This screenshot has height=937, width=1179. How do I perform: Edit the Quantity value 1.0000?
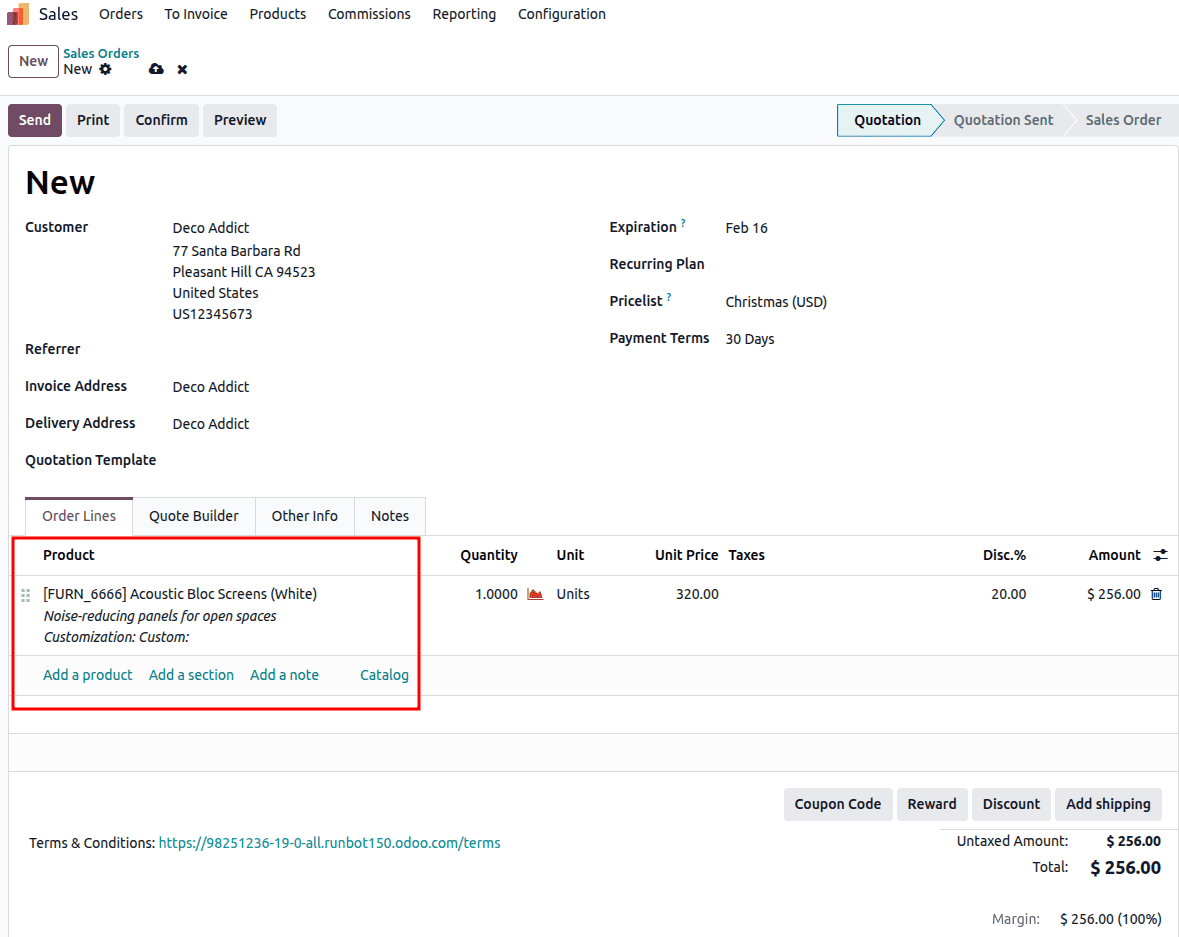(x=496, y=593)
